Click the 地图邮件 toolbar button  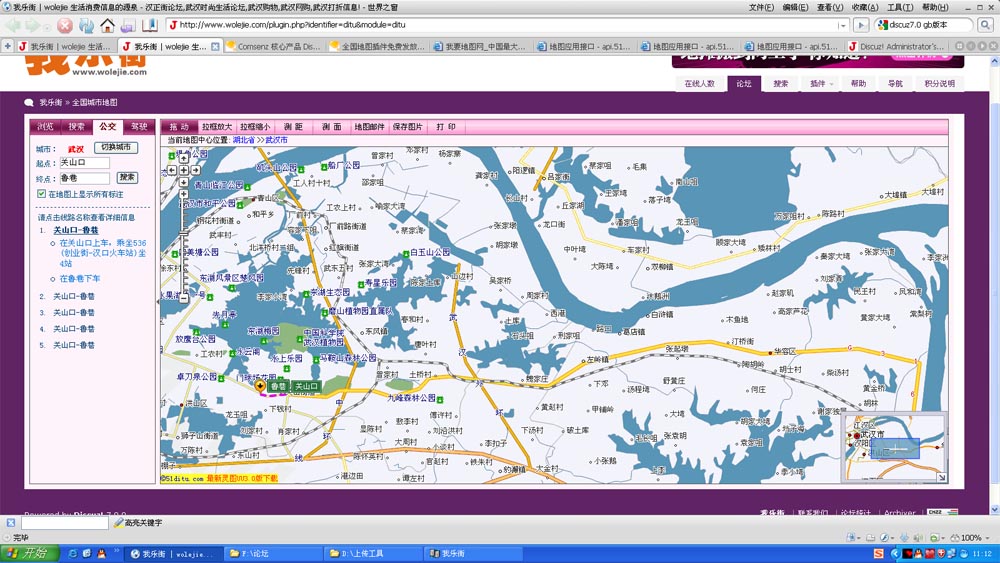click(x=370, y=127)
